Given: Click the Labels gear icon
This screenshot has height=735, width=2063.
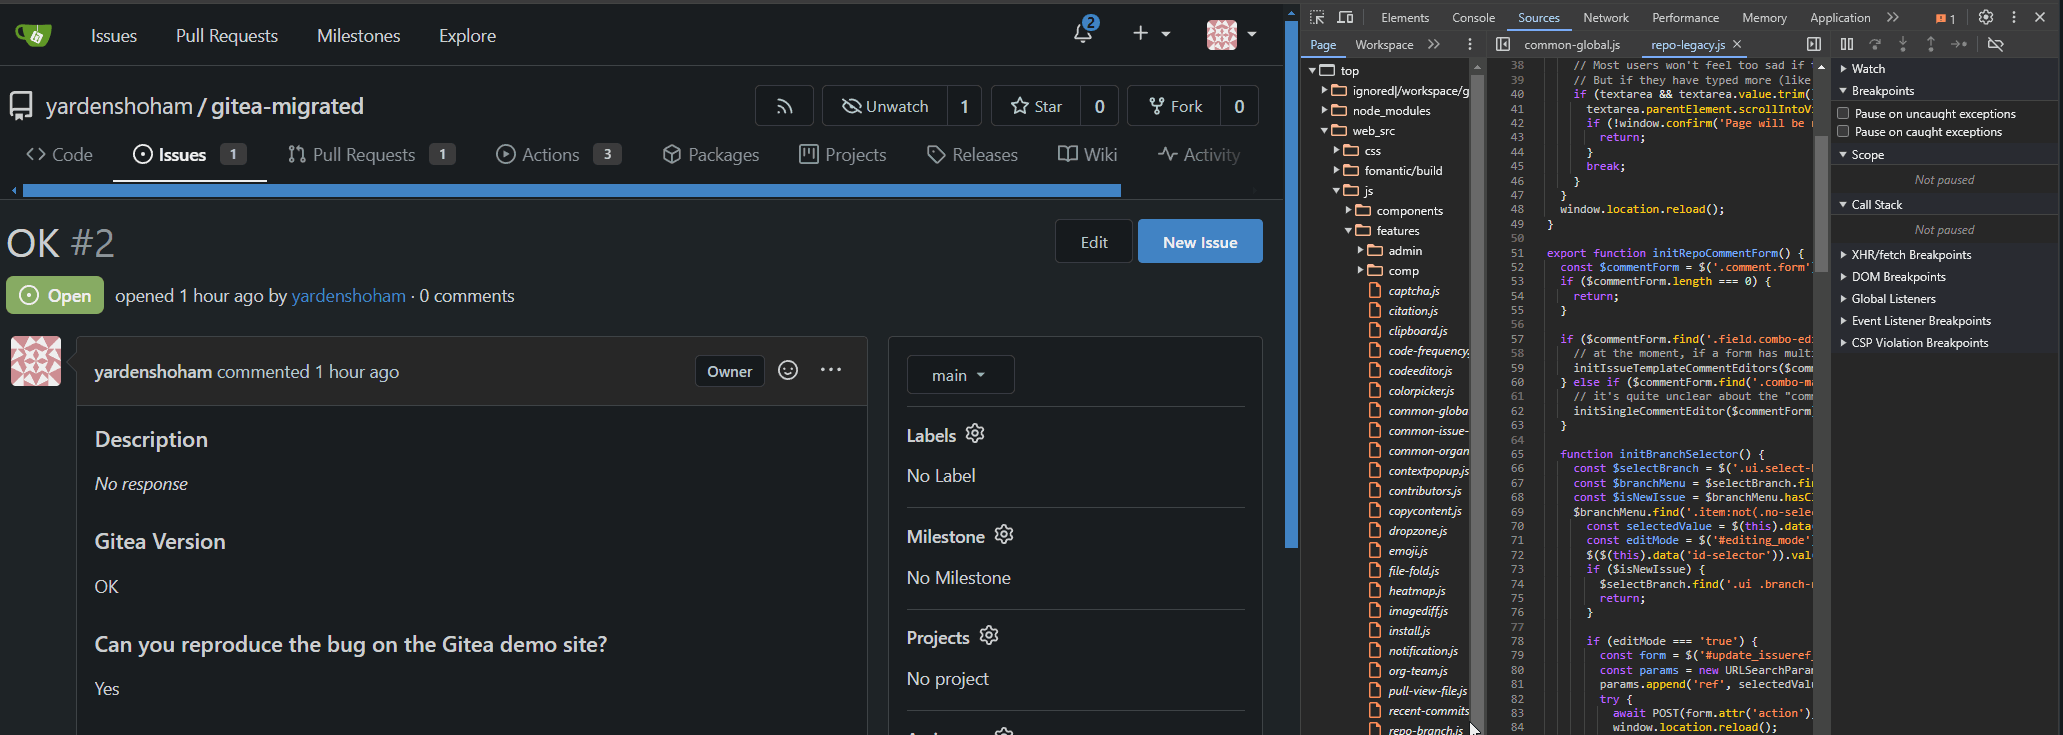Looking at the screenshot, I should pyautogui.click(x=975, y=434).
